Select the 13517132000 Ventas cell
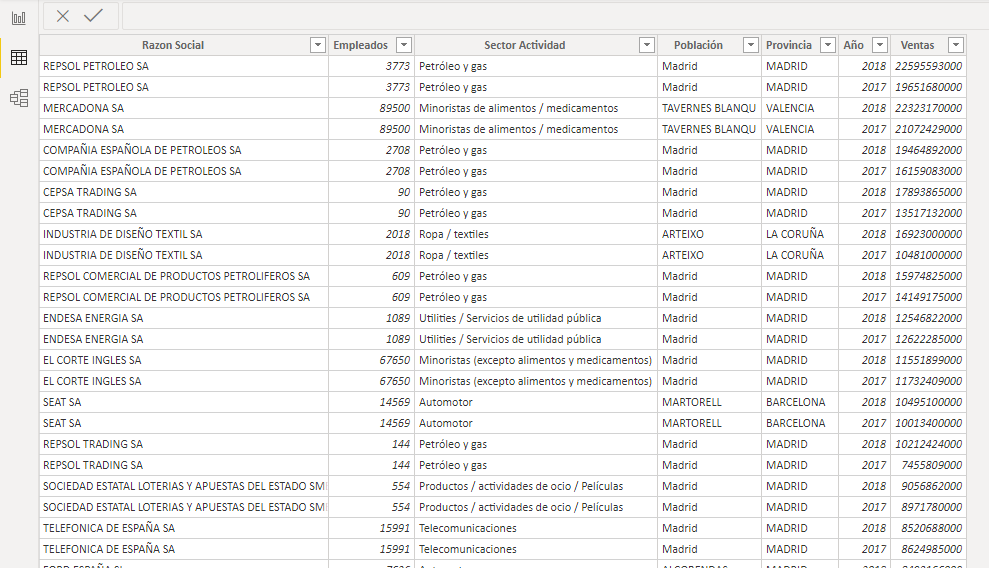The width and height of the screenshot is (989, 568). (928, 213)
